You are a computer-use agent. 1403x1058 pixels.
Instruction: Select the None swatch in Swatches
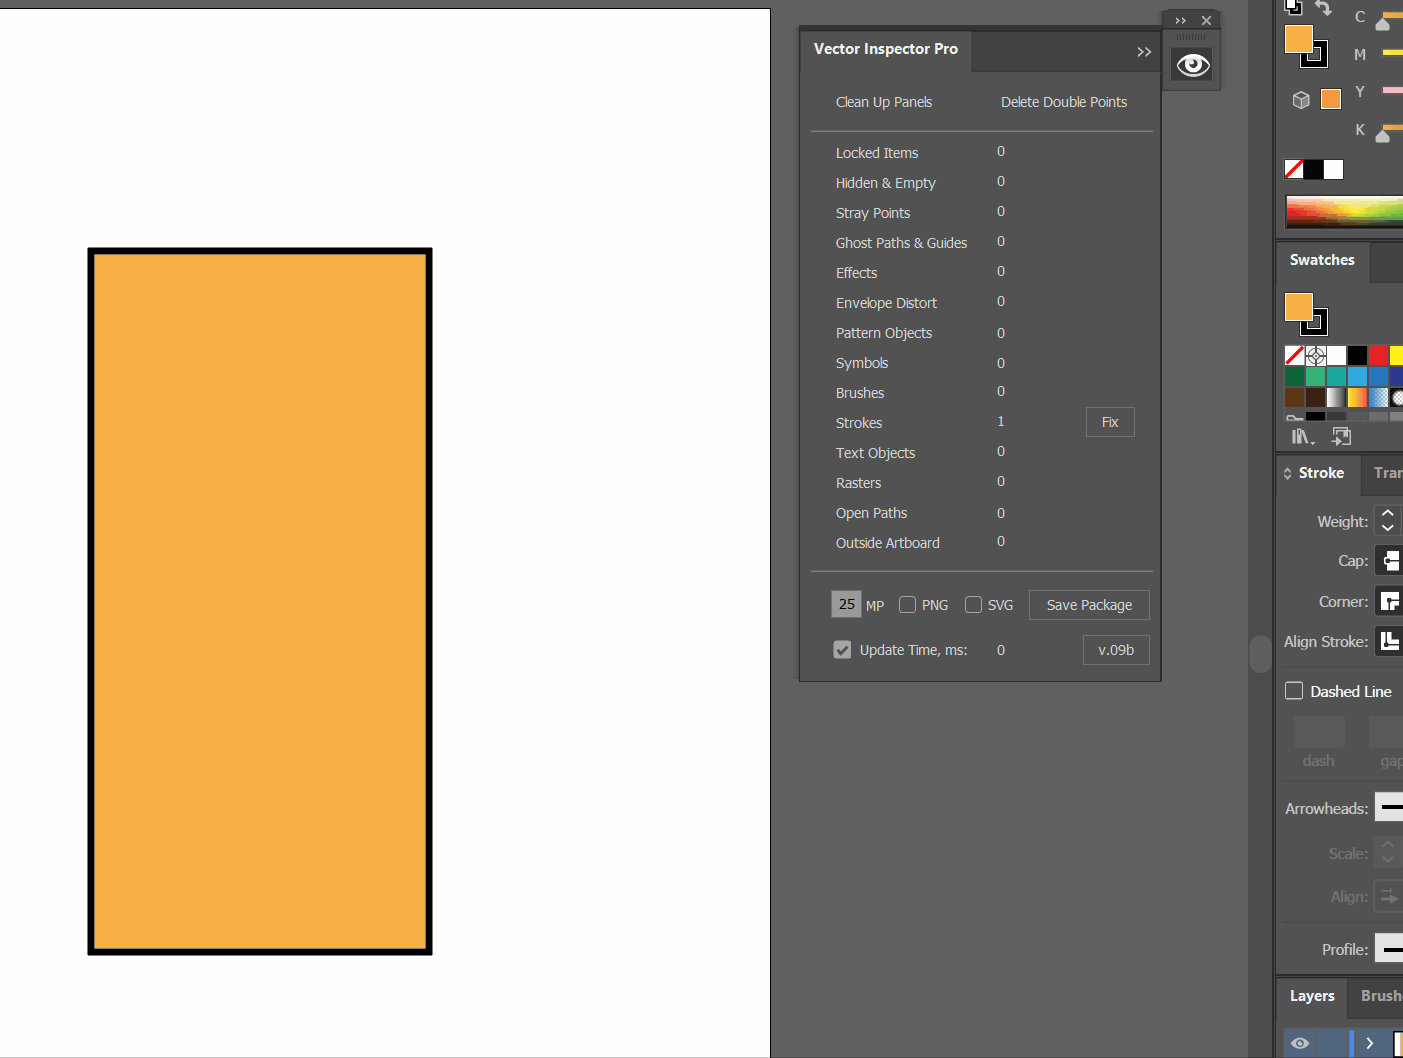(x=1294, y=355)
